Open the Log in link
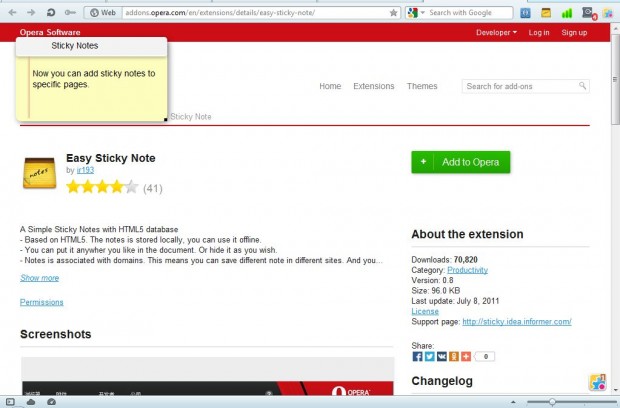This screenshot has height=408, width=620. click(x=539, y=32)
